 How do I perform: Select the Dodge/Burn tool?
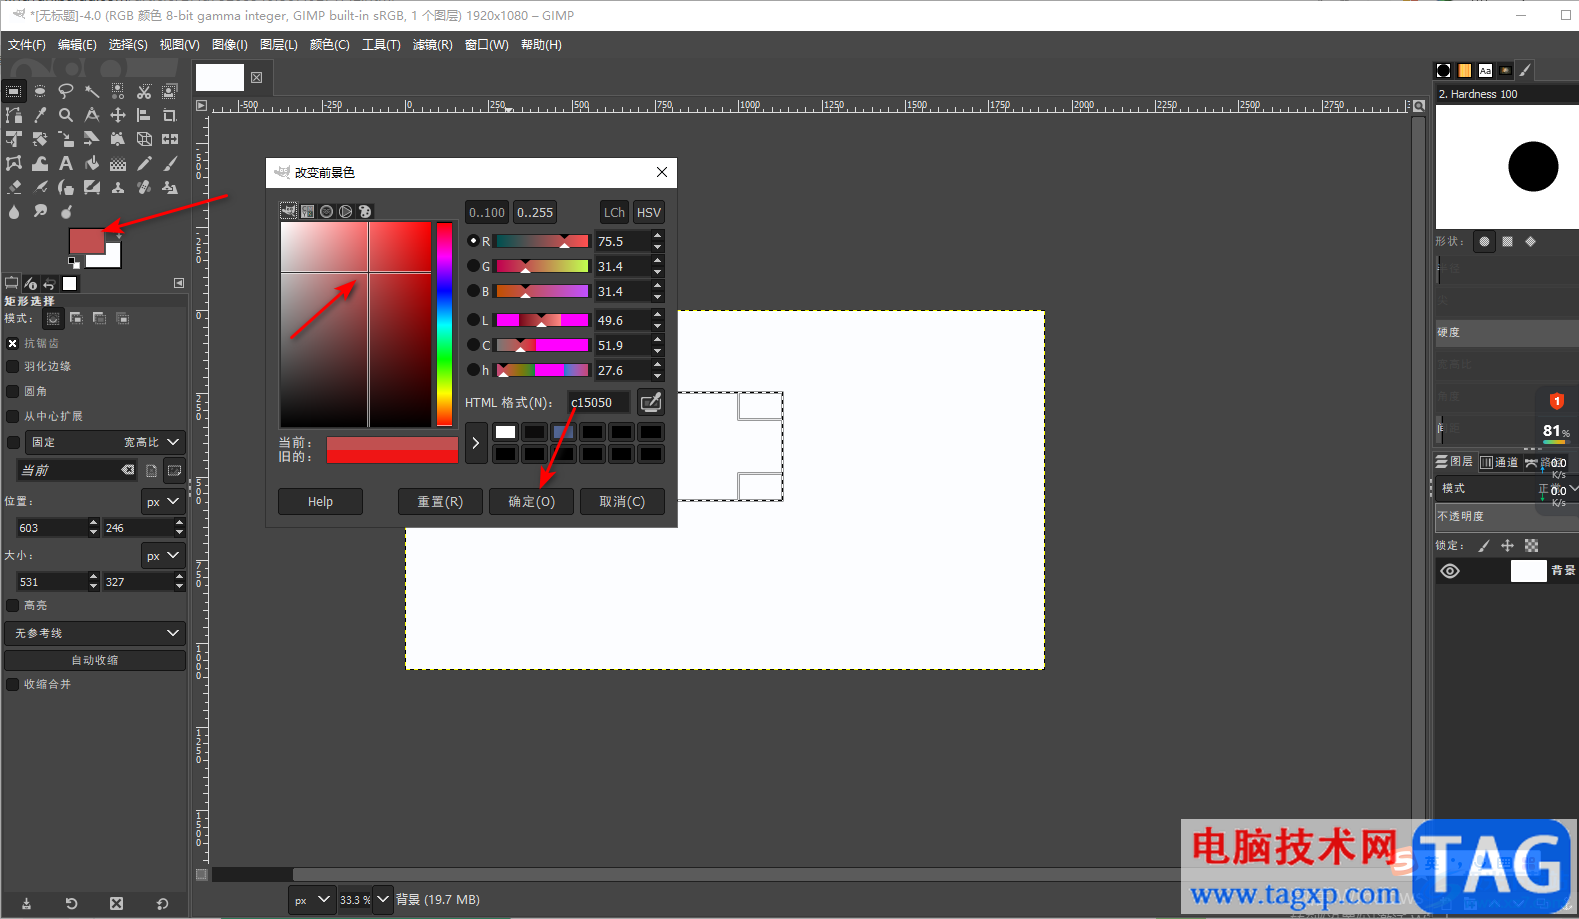(66, 211)
